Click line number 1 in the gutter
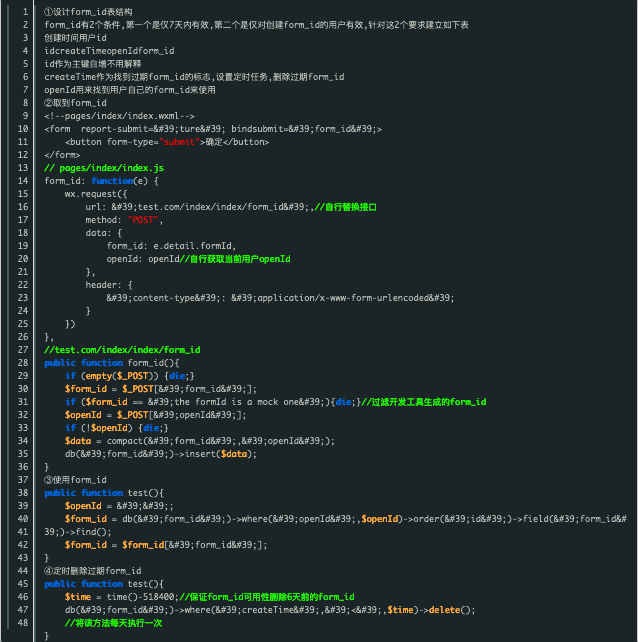Screen dimensions: 638x642 (x=23, y=10)
